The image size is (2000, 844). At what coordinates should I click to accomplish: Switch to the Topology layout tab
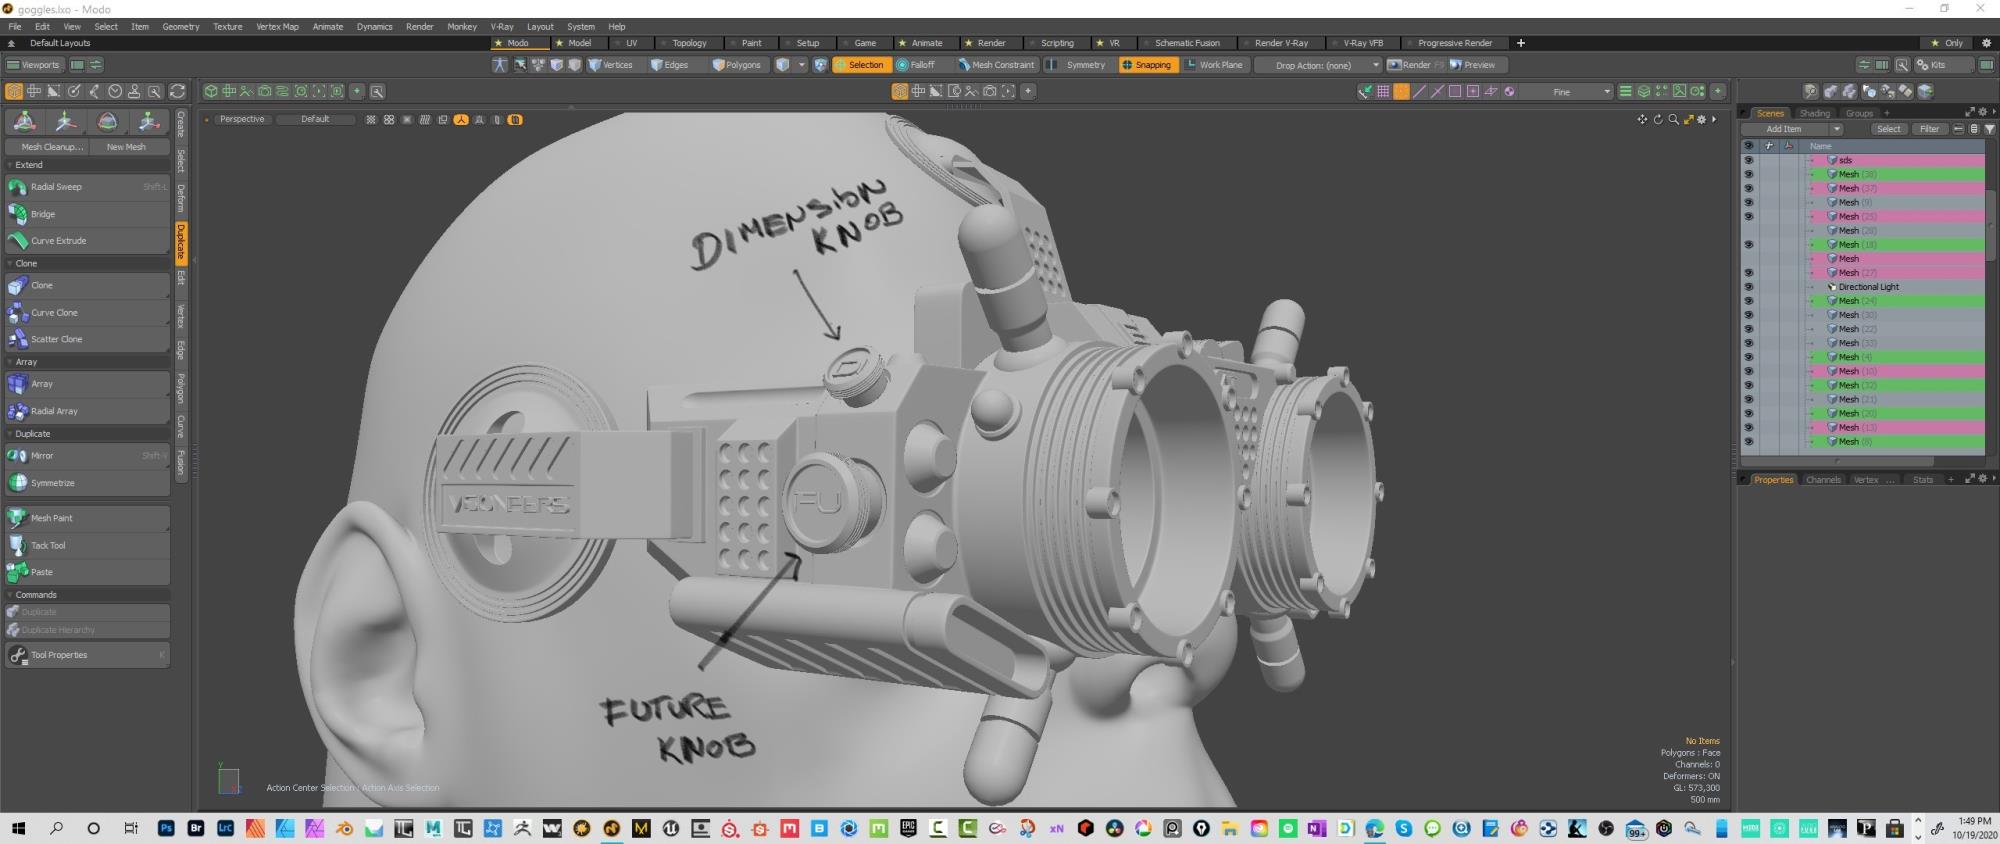click(x=689, y=43)
